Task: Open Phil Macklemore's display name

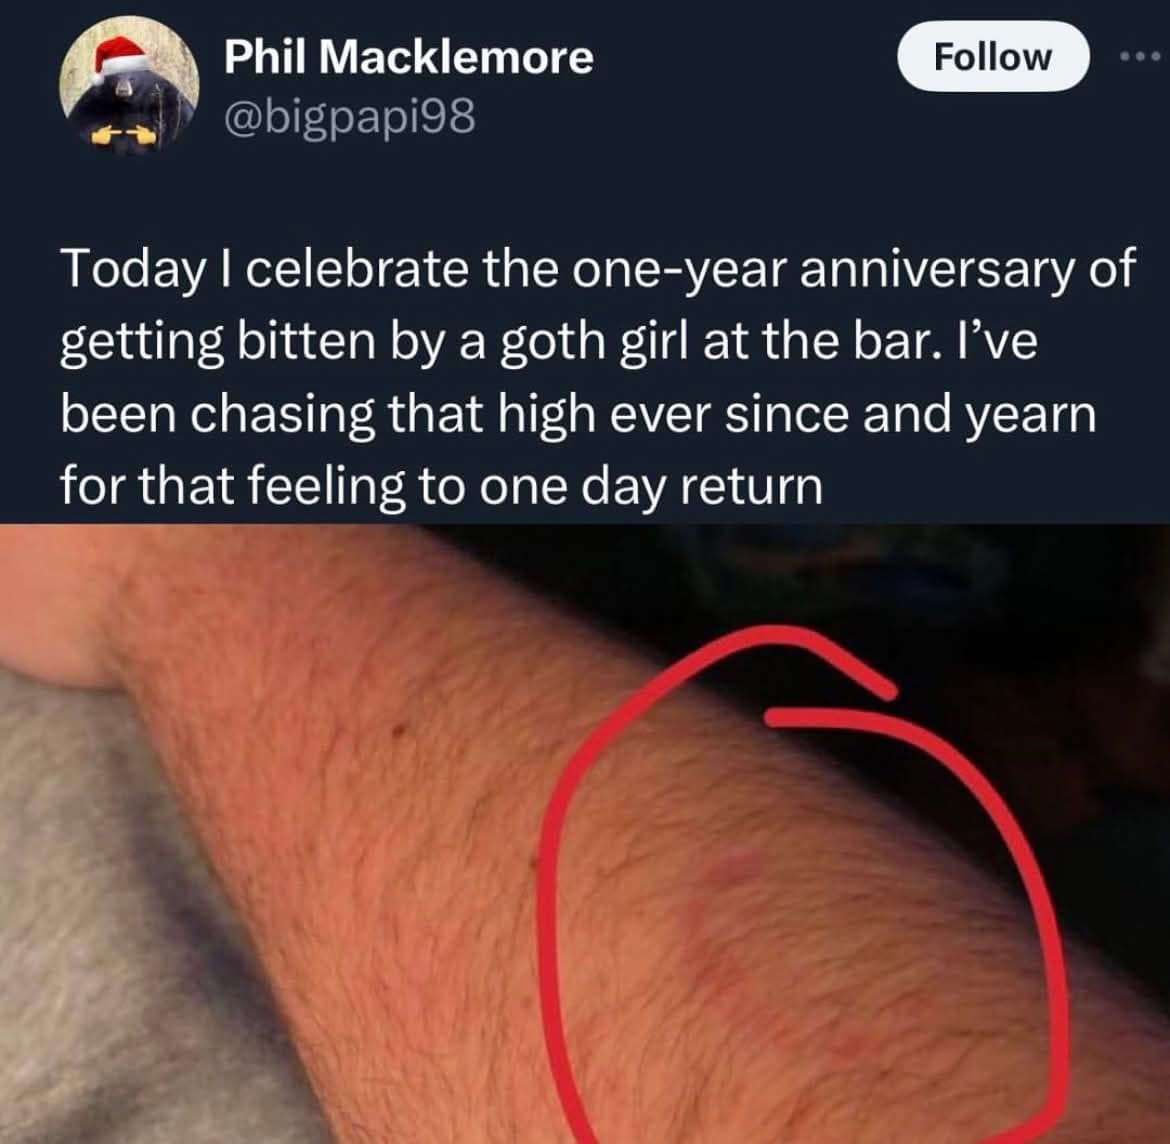Action: click(408, 57)
